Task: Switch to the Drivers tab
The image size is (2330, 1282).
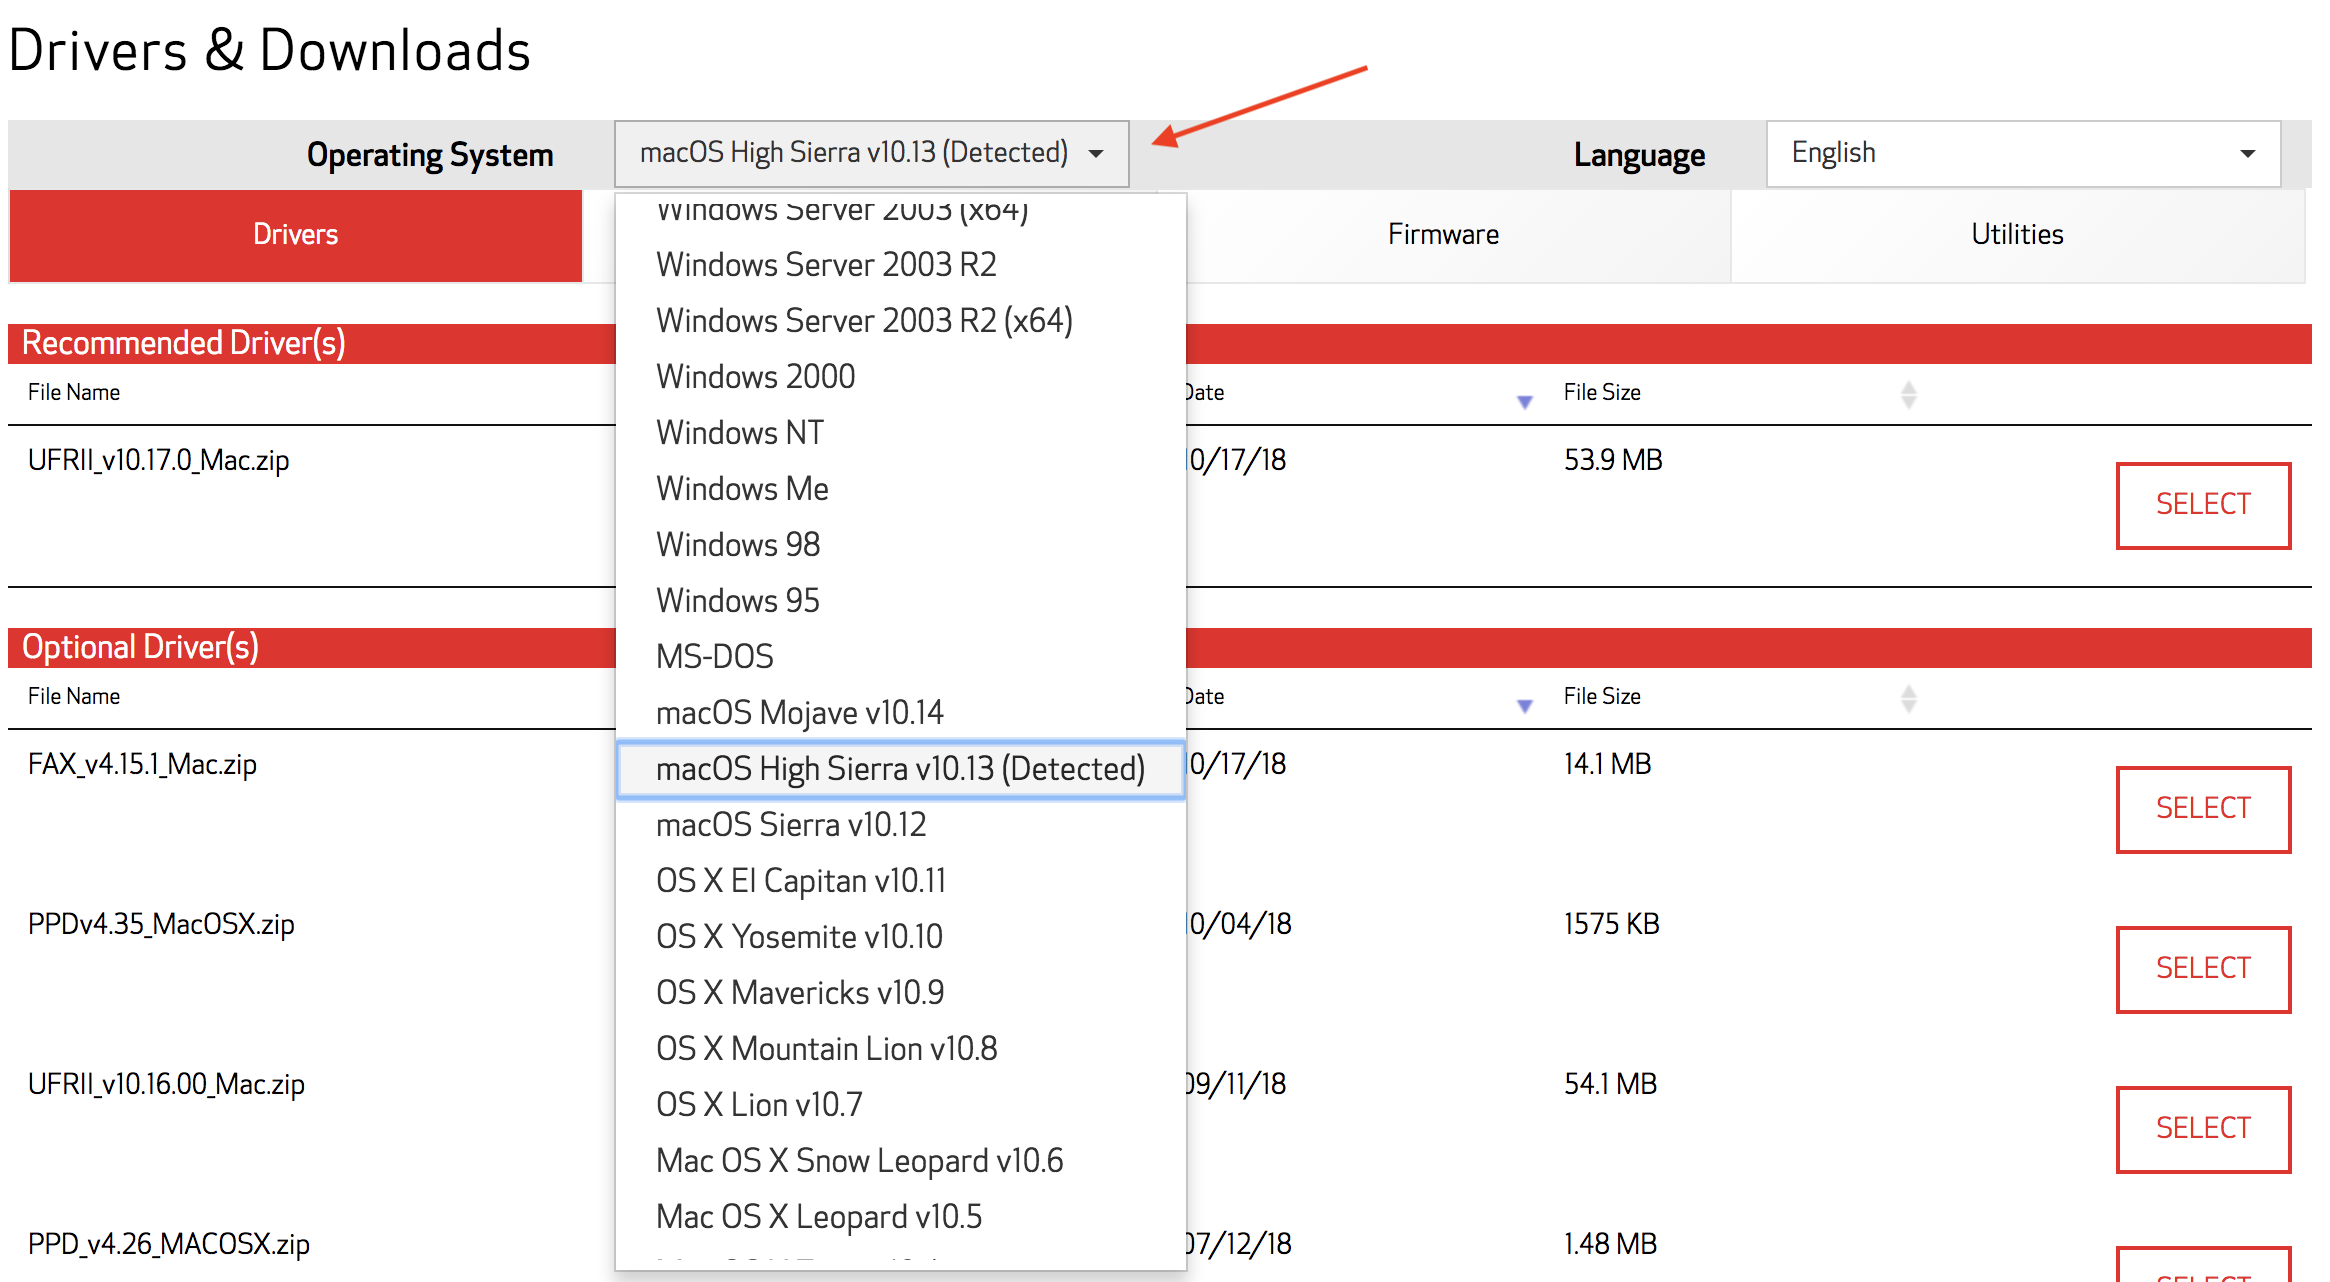Action: point(296,235)
